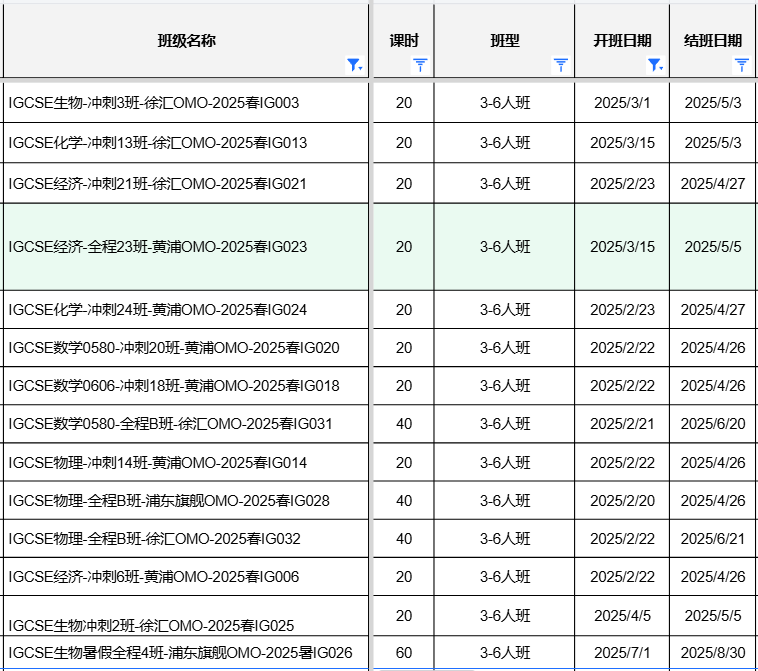Select 结班日期 2025/5/3 in IG003 row
The width and height of the screenshot is (758, 671).
(x=713, y=102)
